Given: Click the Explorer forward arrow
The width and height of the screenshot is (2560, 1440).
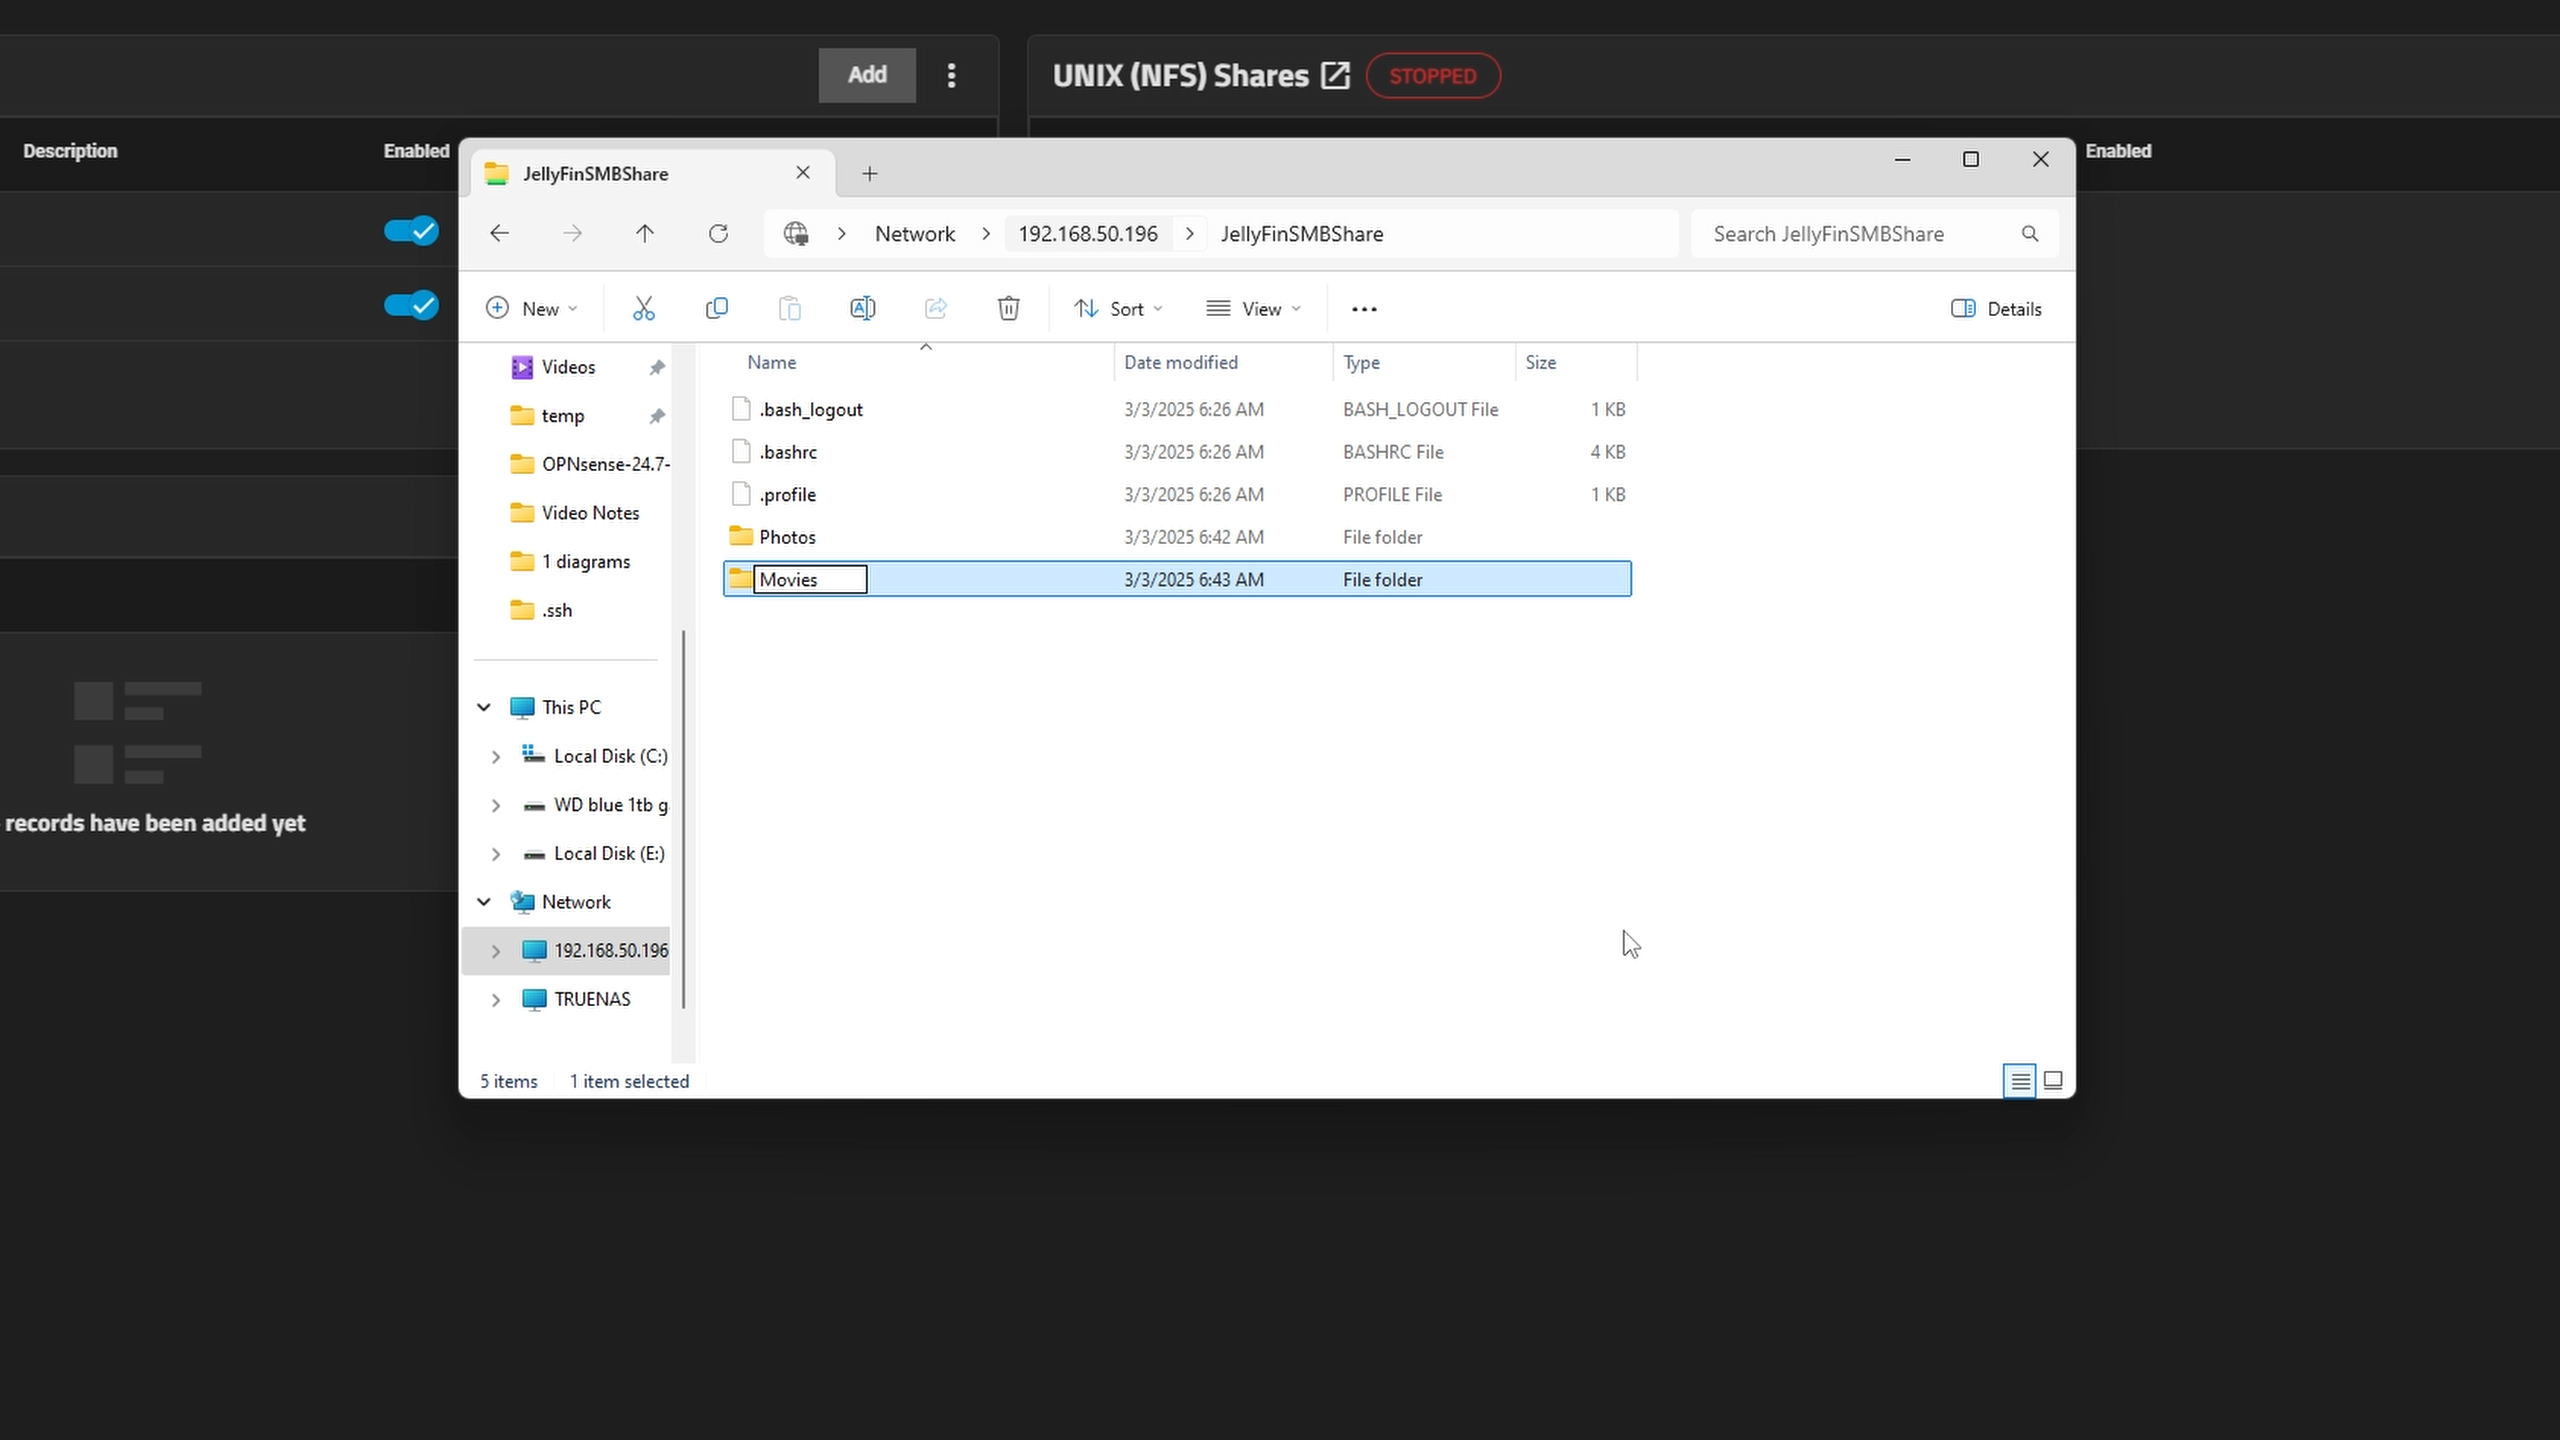Looking at the screenshot, I should point(572,234).
